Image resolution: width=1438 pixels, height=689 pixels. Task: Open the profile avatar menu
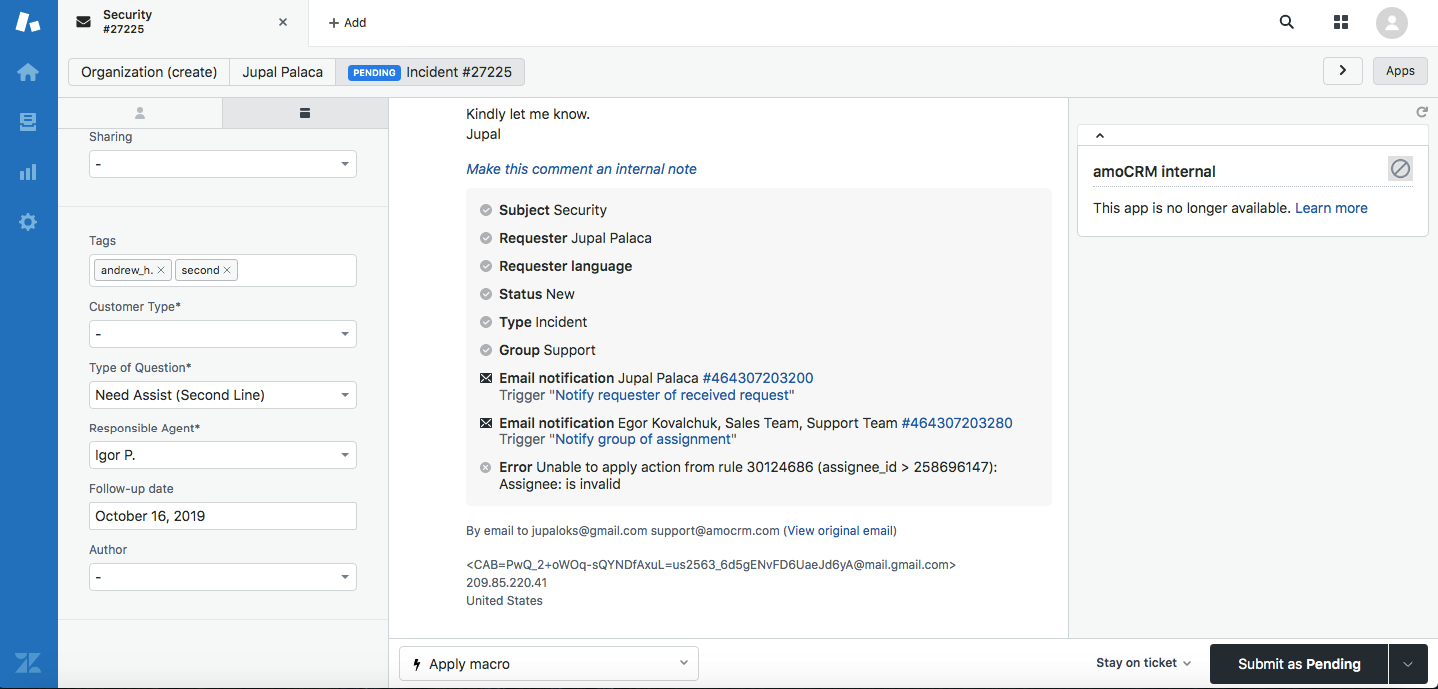(1391, 23)
